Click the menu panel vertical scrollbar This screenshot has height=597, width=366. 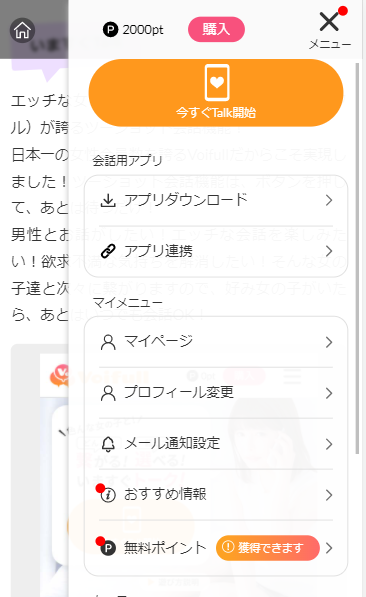coord(357,258)
